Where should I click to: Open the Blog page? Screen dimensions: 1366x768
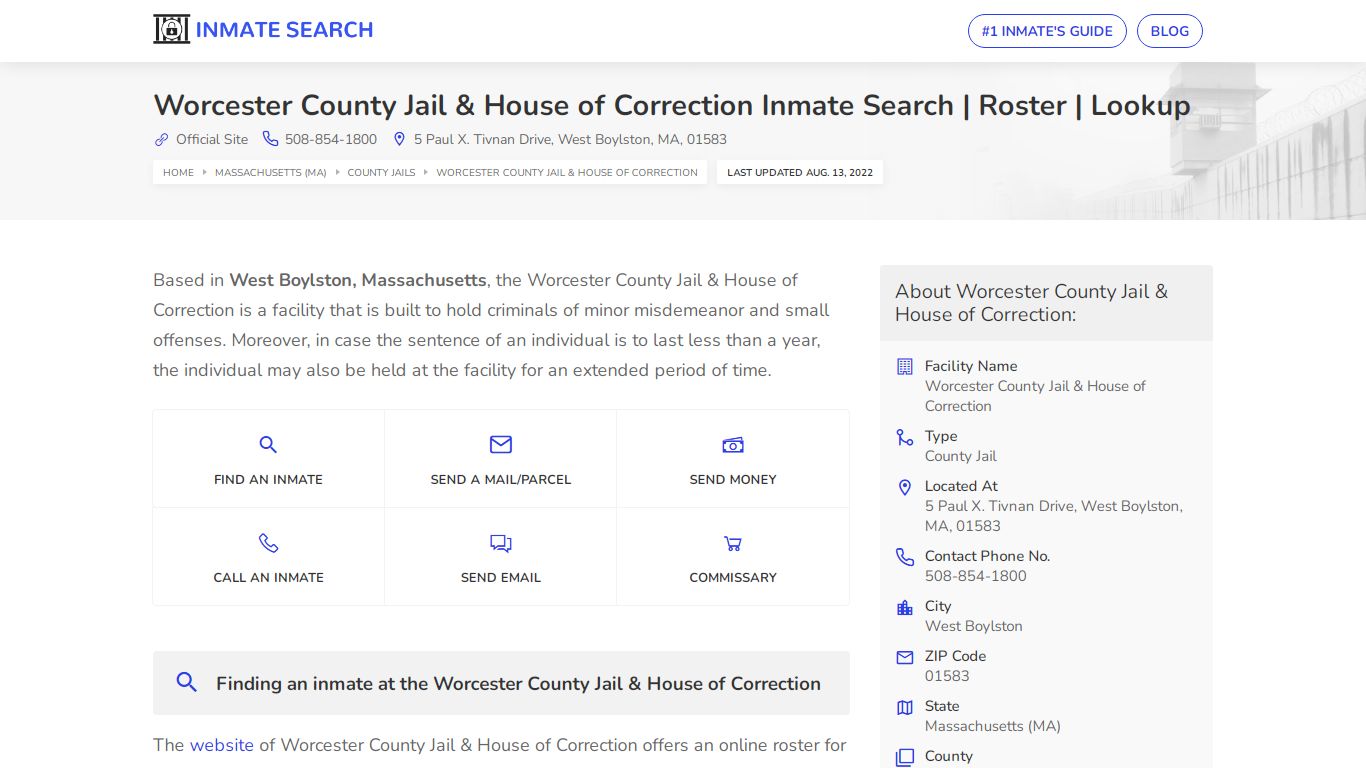[x=1170, y=31]
